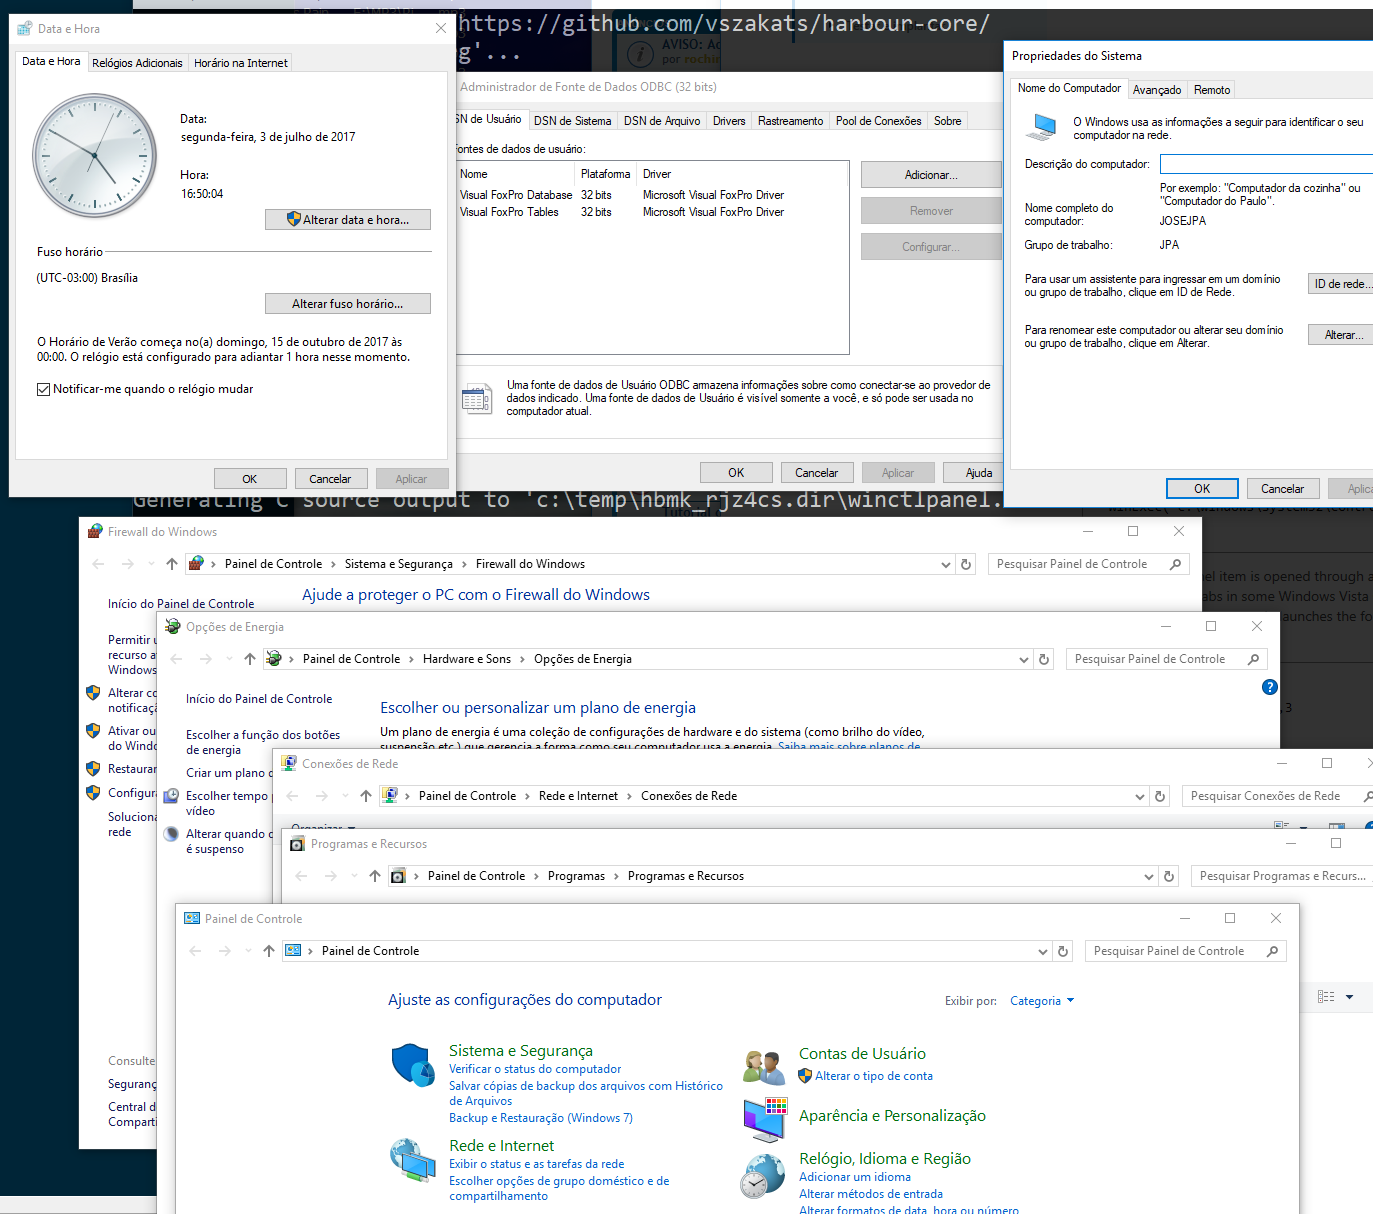Viewport: 1373px width, 1214px height.
Task: Select the Remoto tab in Propriedades do Sistema
Action: [x=1212, y=90]
